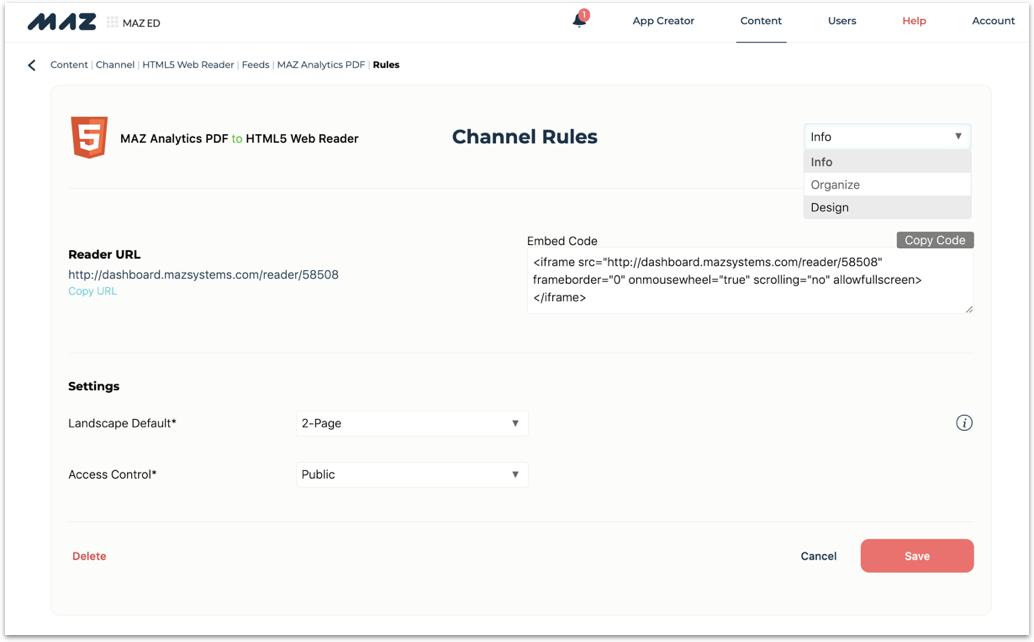Open the Access Control Public dropdown
1034x642 pixels.
pyautogui.click(x=412, y=475)
